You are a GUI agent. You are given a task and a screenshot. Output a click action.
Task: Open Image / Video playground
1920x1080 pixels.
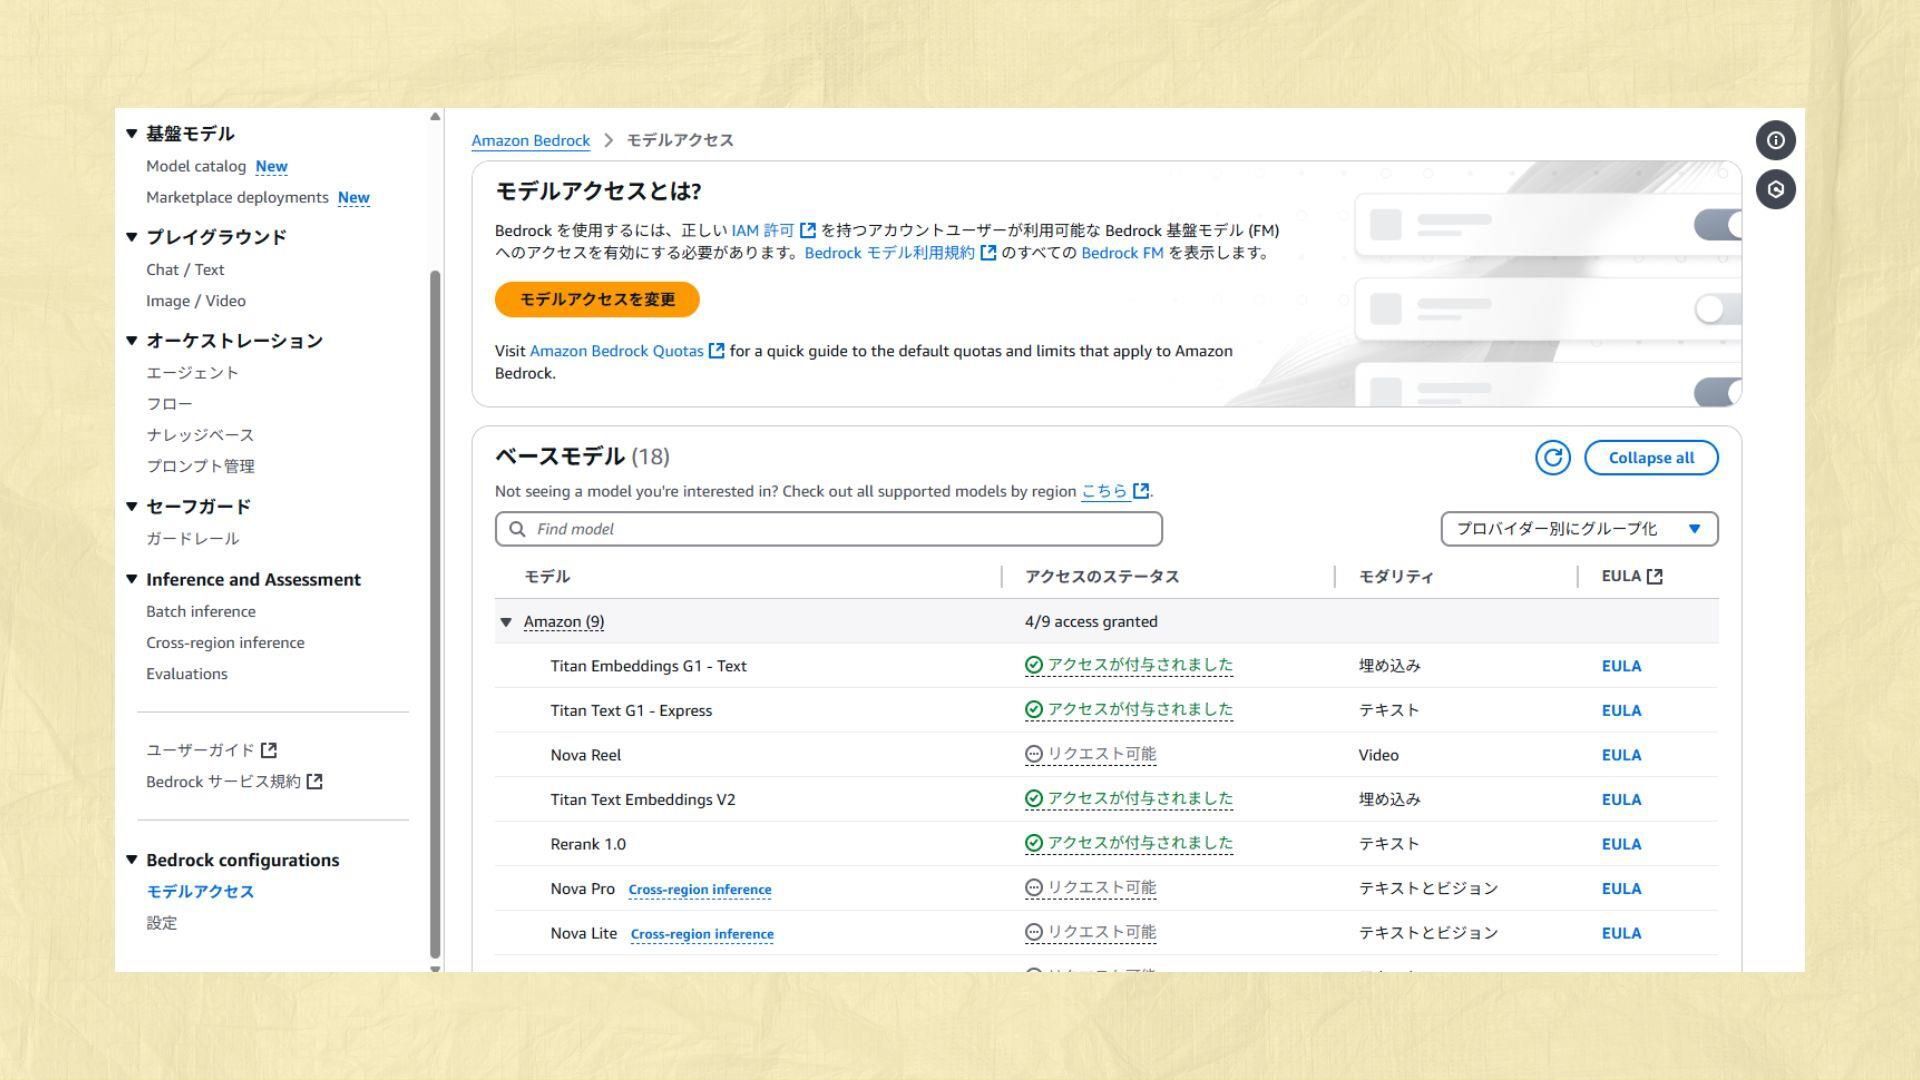pyautogui.click(x=196, y=301)
